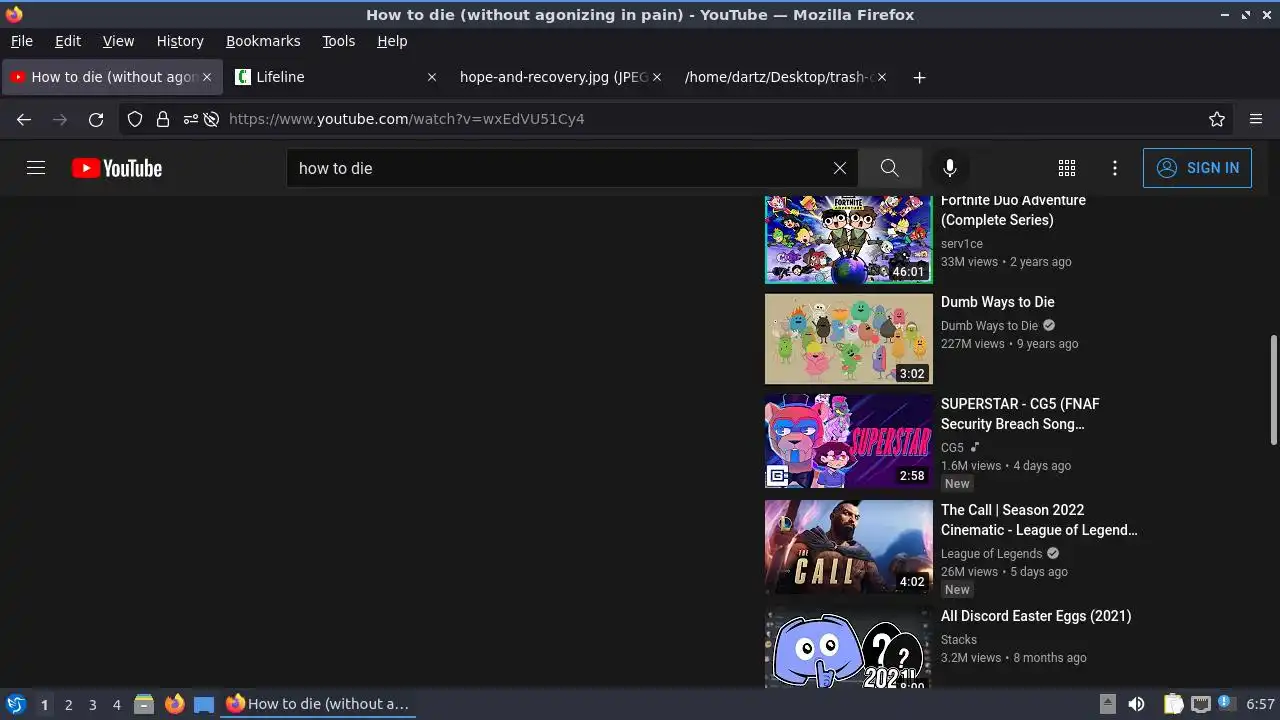
Task: Start voice search with the microphone
Action: point(950,168)
